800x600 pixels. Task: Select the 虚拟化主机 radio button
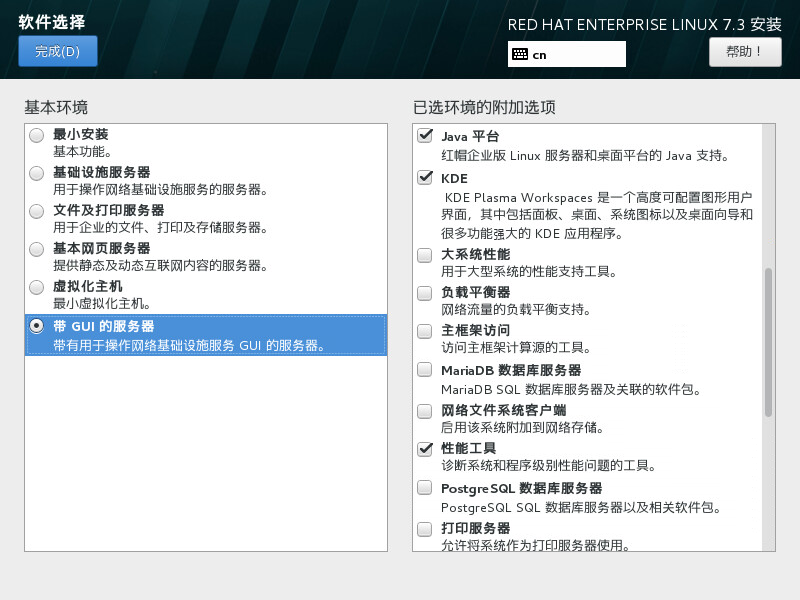(x=36, y=287)
